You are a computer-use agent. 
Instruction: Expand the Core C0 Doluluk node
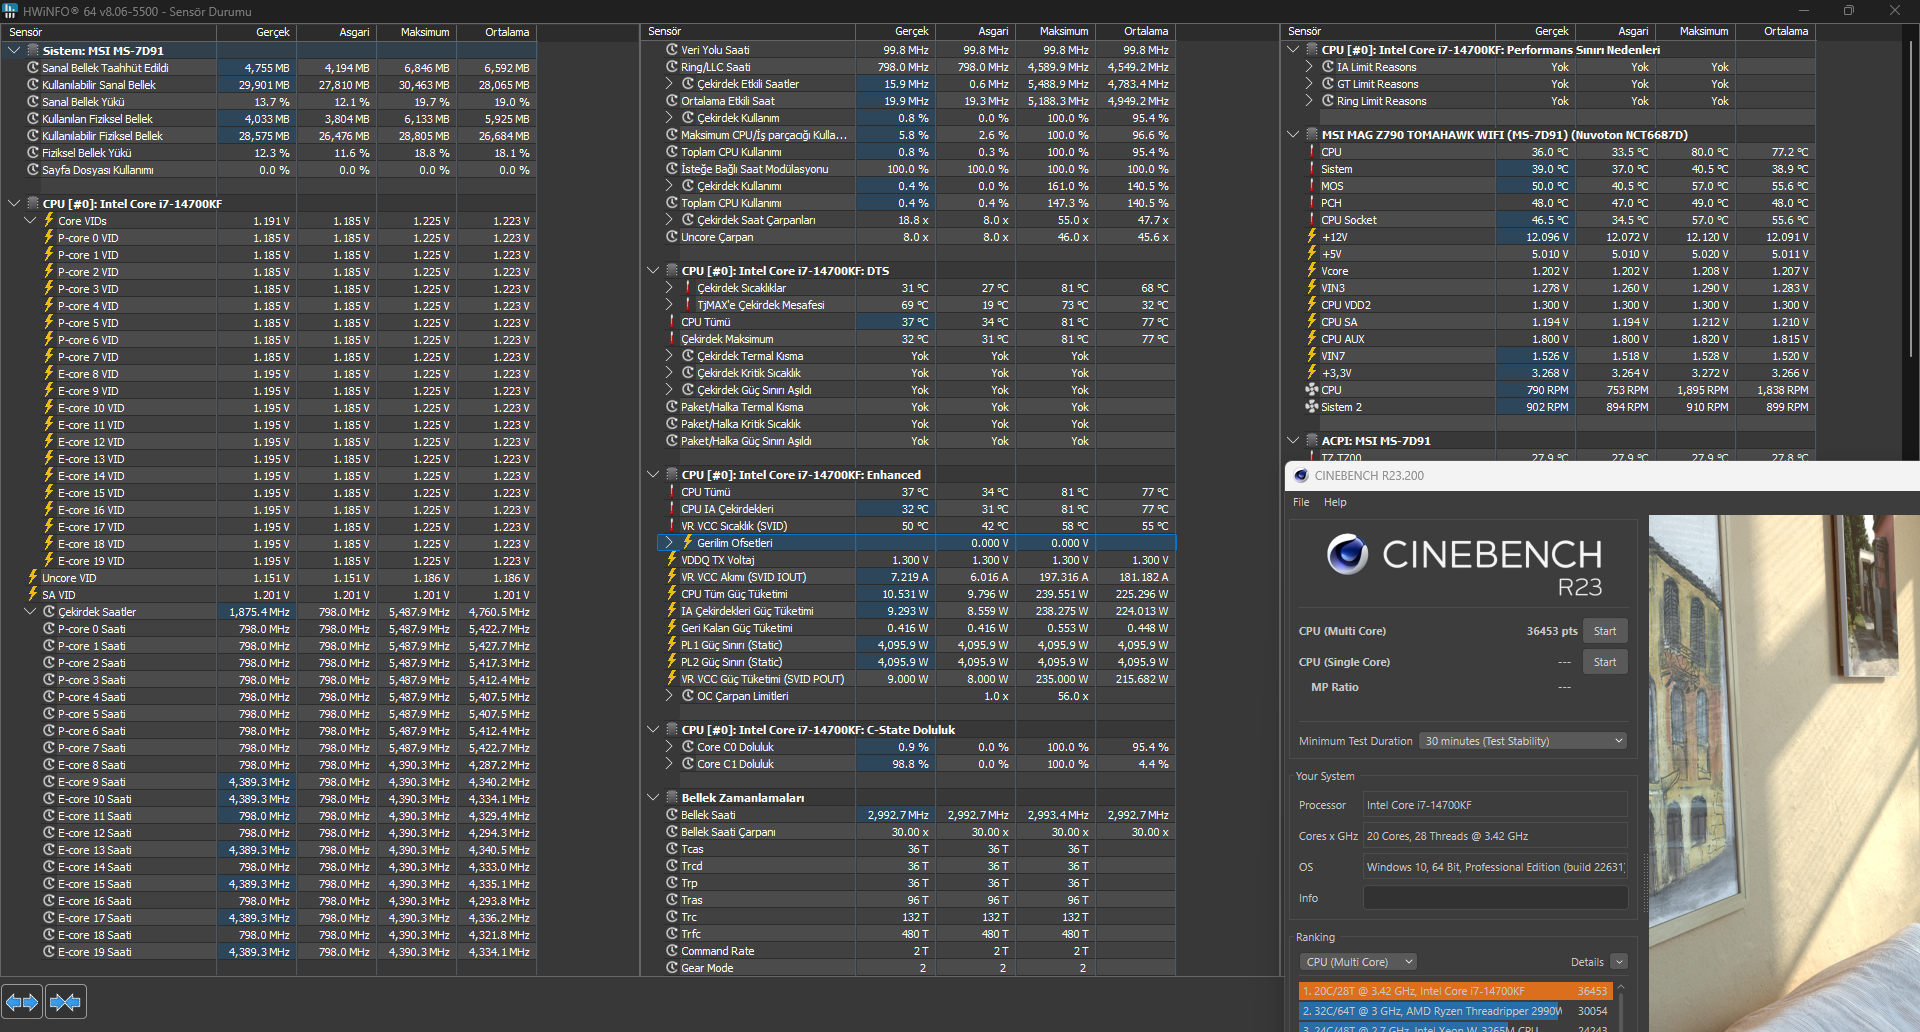pyautogui.click(x=670, y=747)
